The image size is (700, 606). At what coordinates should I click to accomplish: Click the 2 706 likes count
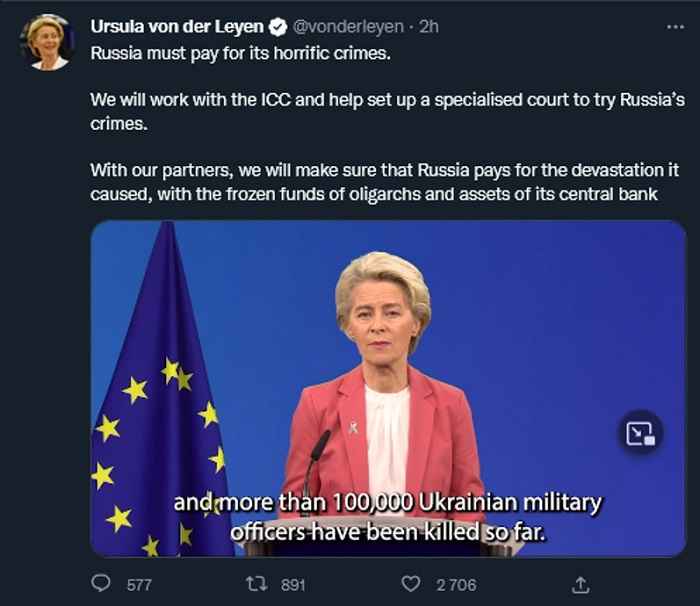point(456,584)
